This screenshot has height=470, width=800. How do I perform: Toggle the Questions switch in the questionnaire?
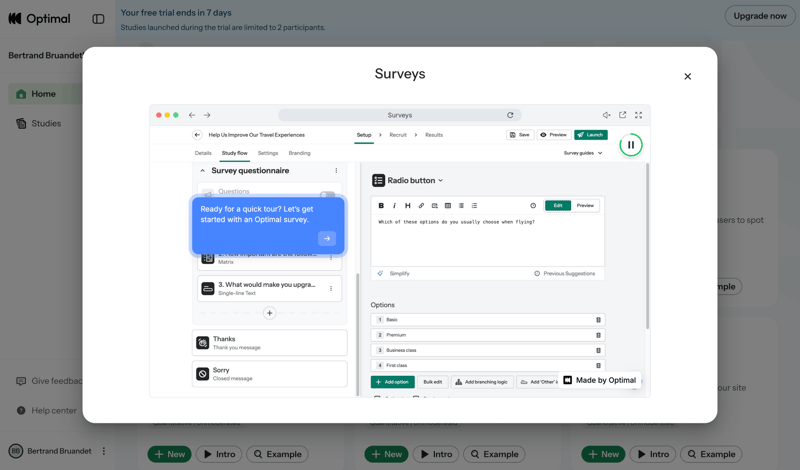(x=327, y=194)
